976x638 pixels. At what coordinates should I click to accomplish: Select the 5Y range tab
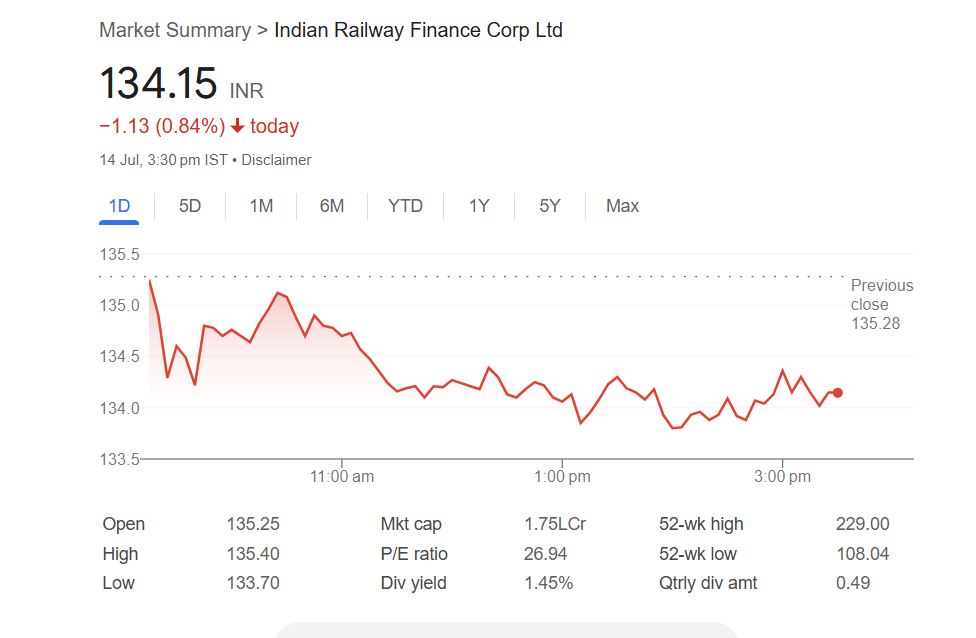point(550,206)
